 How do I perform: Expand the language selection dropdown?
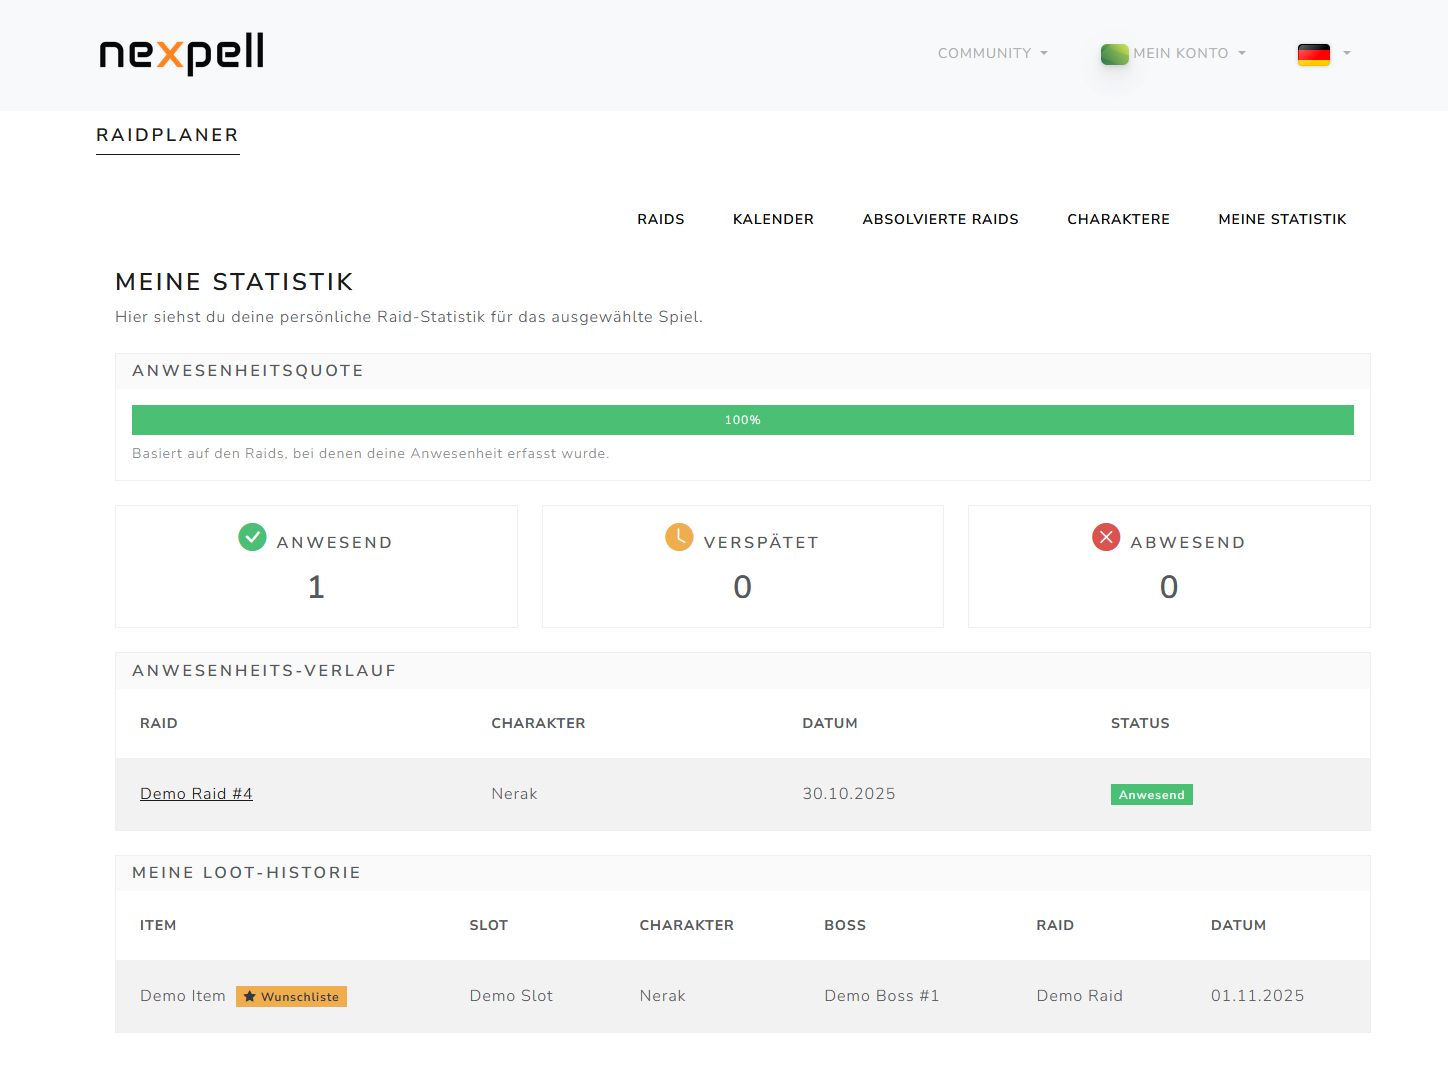(x=1346, y=55)
